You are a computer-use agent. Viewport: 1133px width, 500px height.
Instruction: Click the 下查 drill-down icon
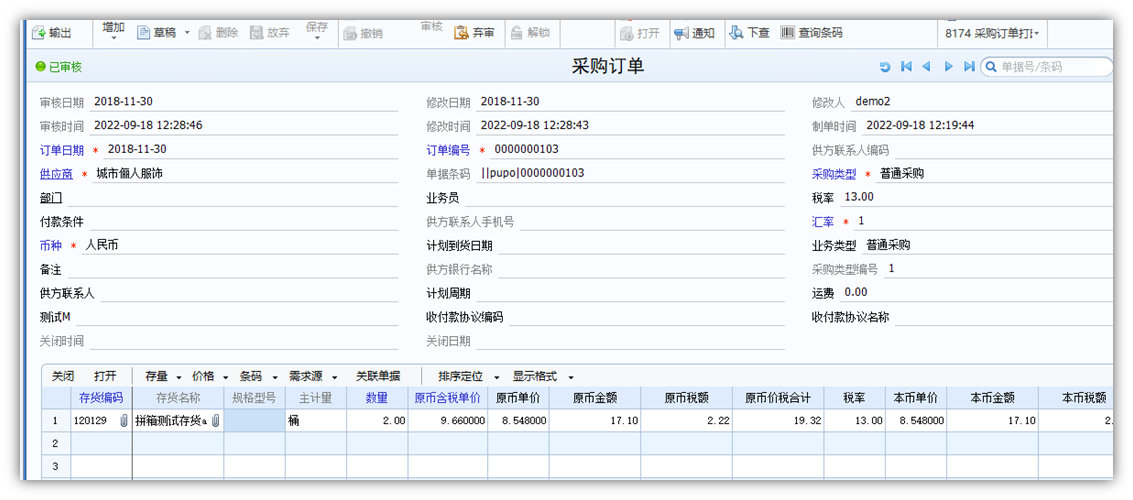point(736,33)
